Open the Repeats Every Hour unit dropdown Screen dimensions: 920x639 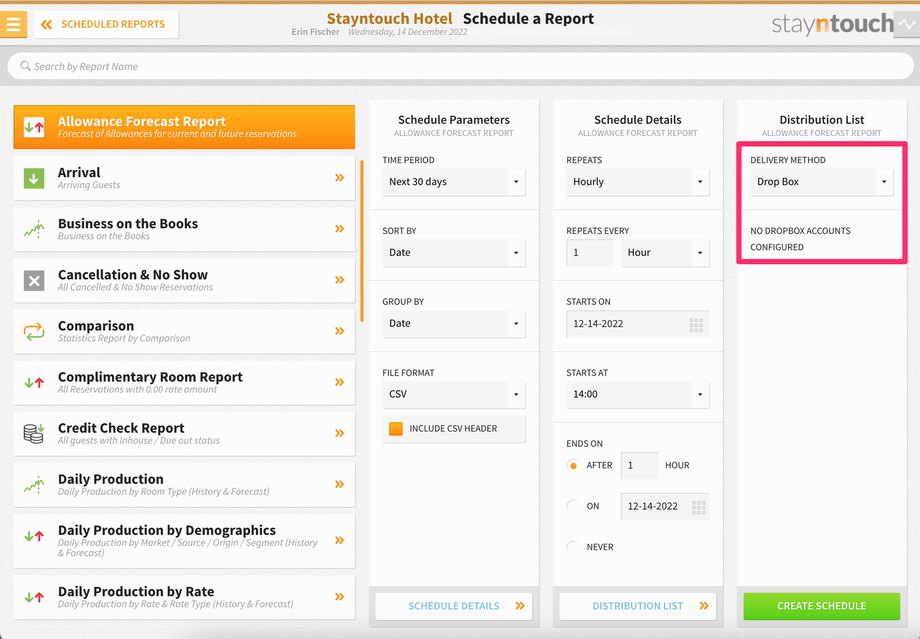[665, 253]
